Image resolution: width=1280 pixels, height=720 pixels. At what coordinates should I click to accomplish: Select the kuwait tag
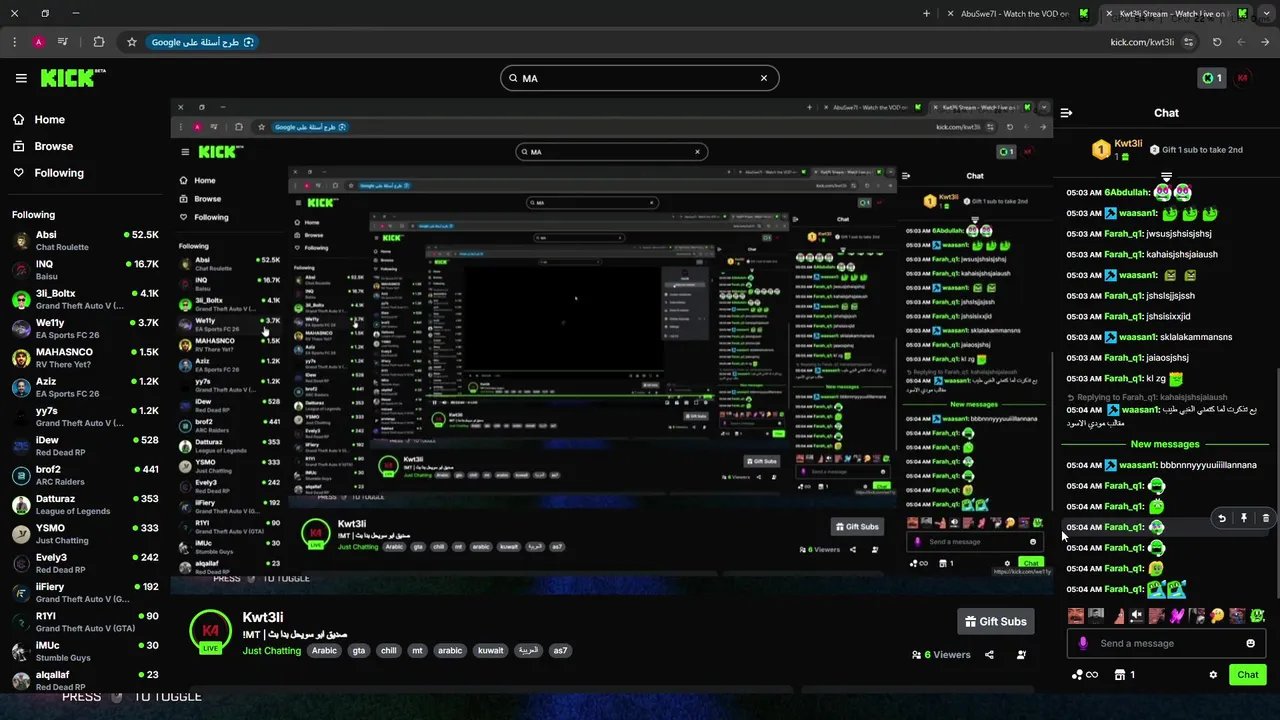[x=491, y=651]
